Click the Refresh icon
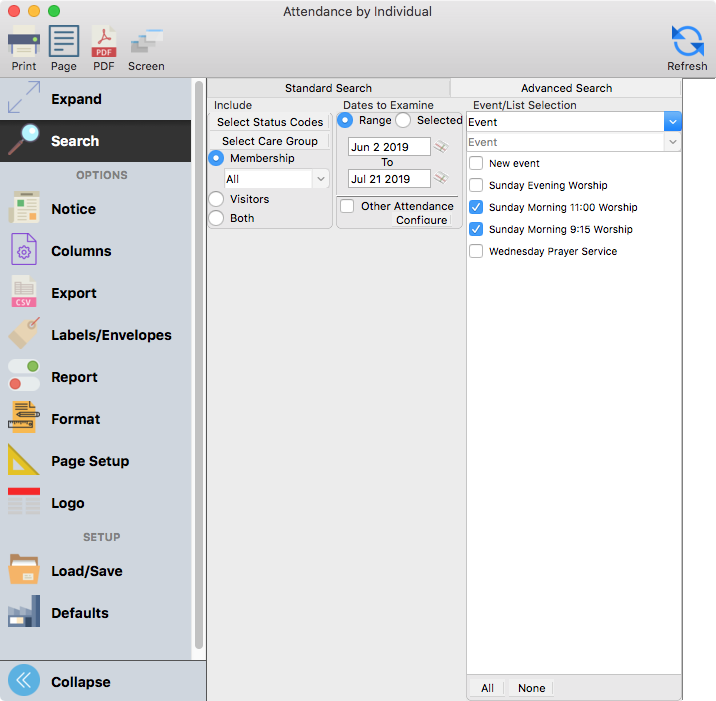 pyautogui.click(x=687, y=42)
